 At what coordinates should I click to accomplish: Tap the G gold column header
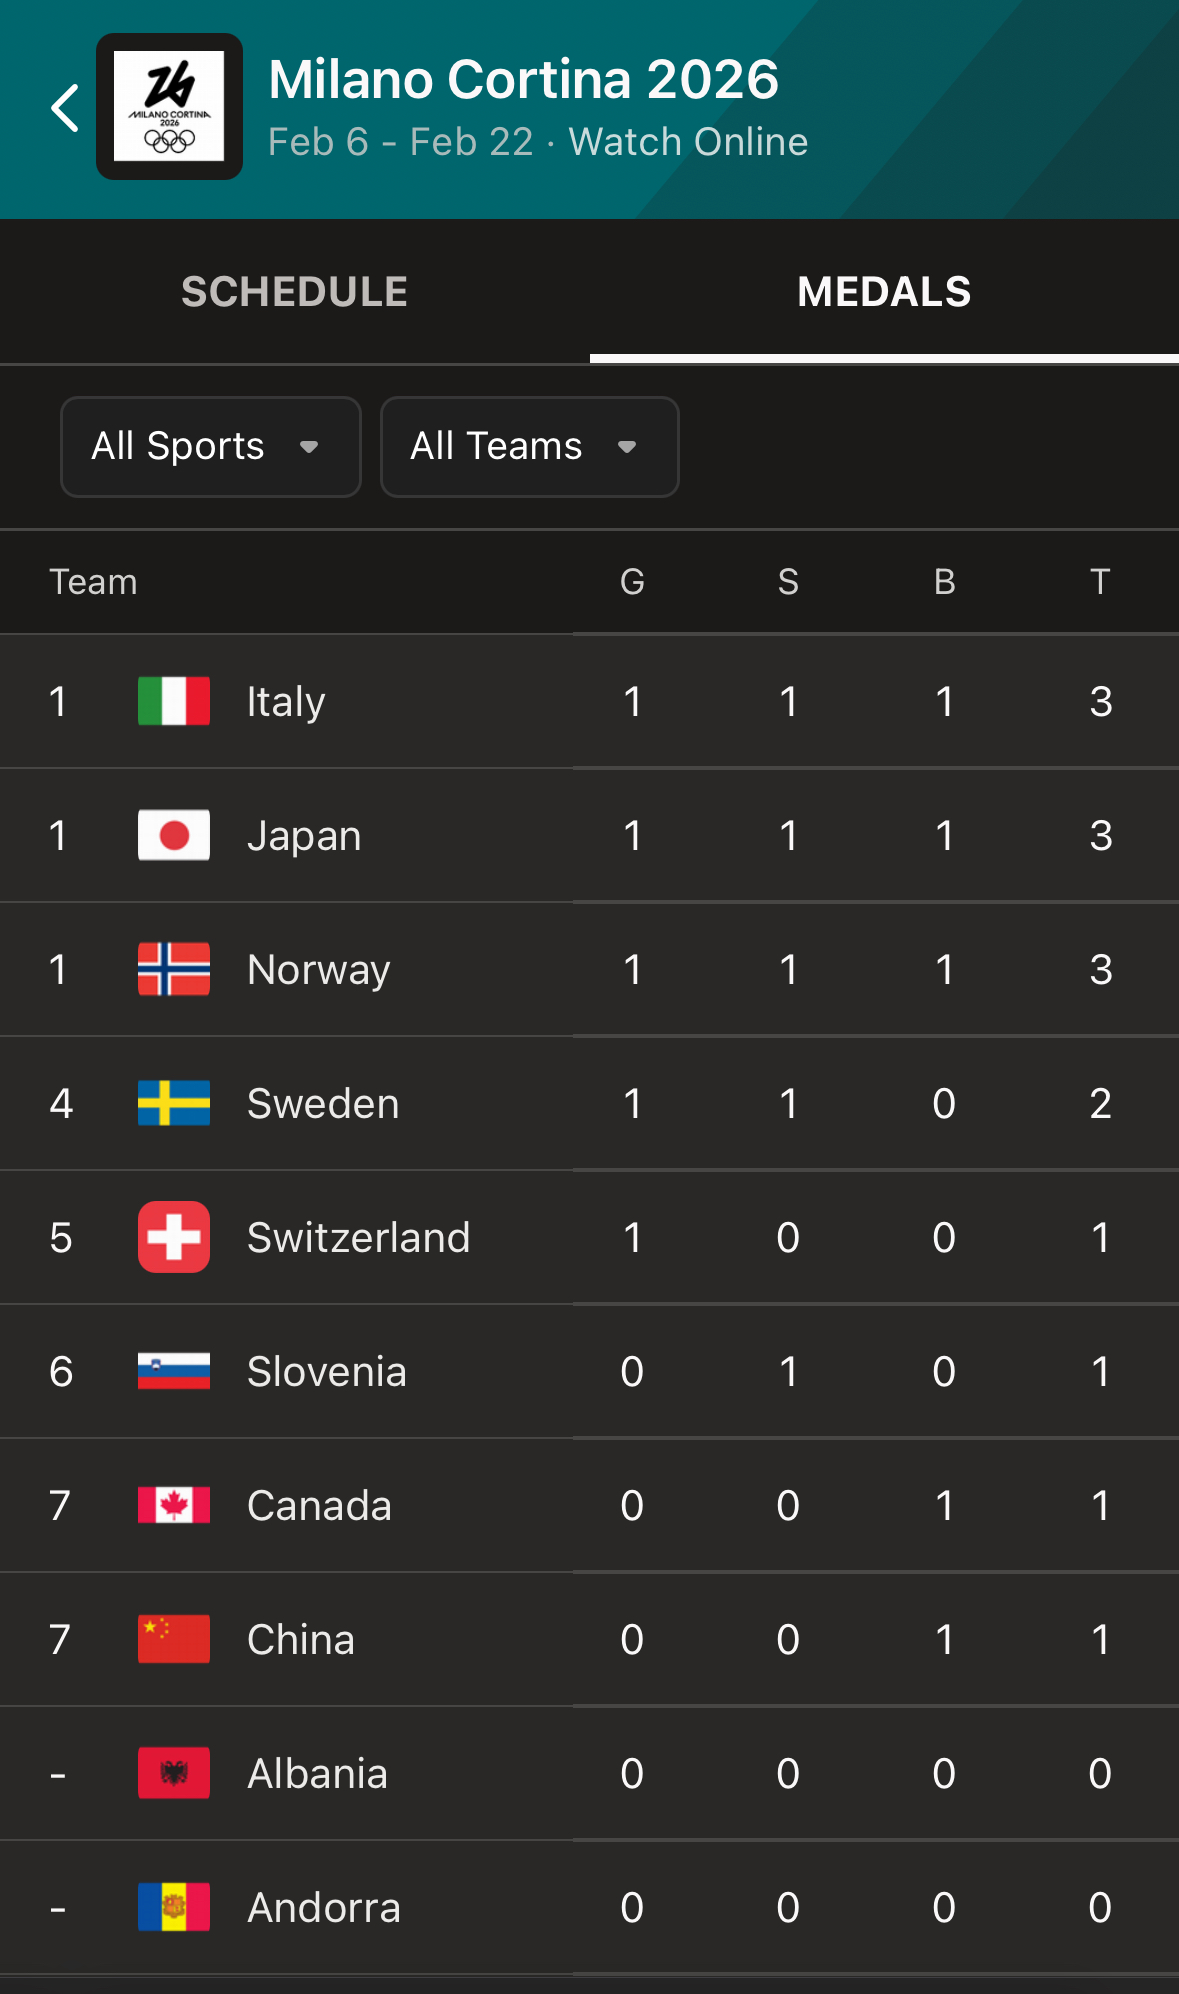pos(632,582)
